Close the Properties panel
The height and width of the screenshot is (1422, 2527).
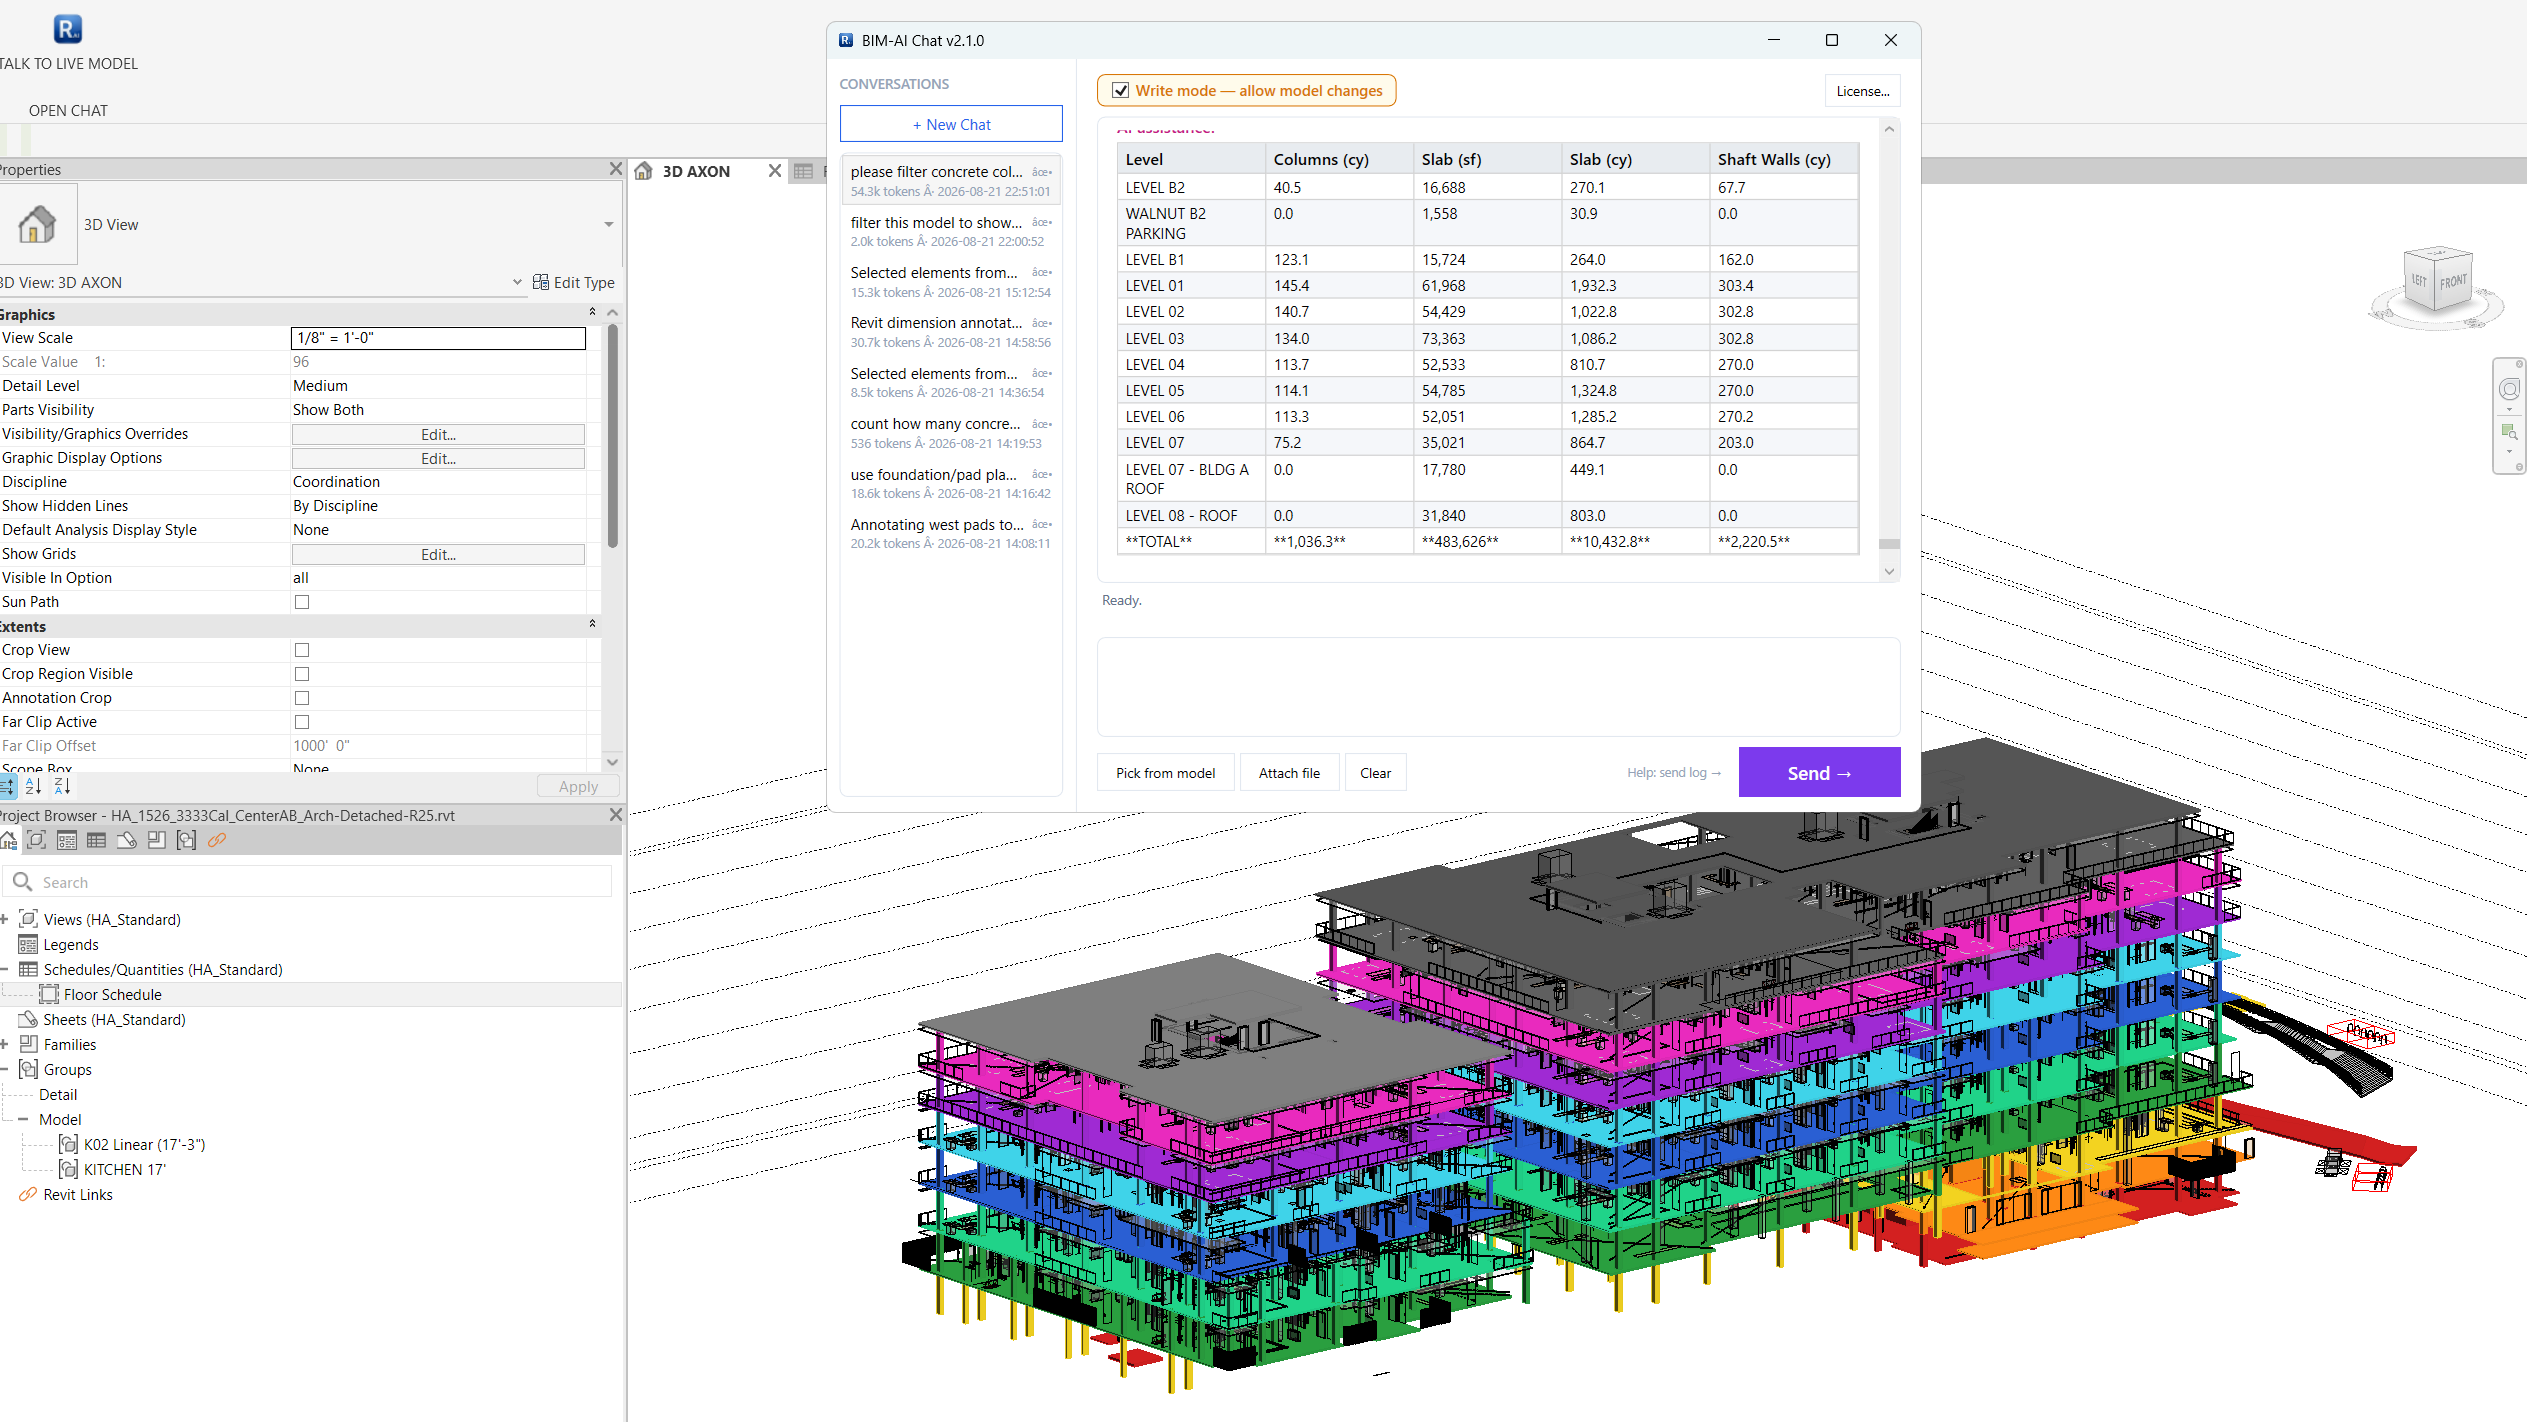(616, 169)
